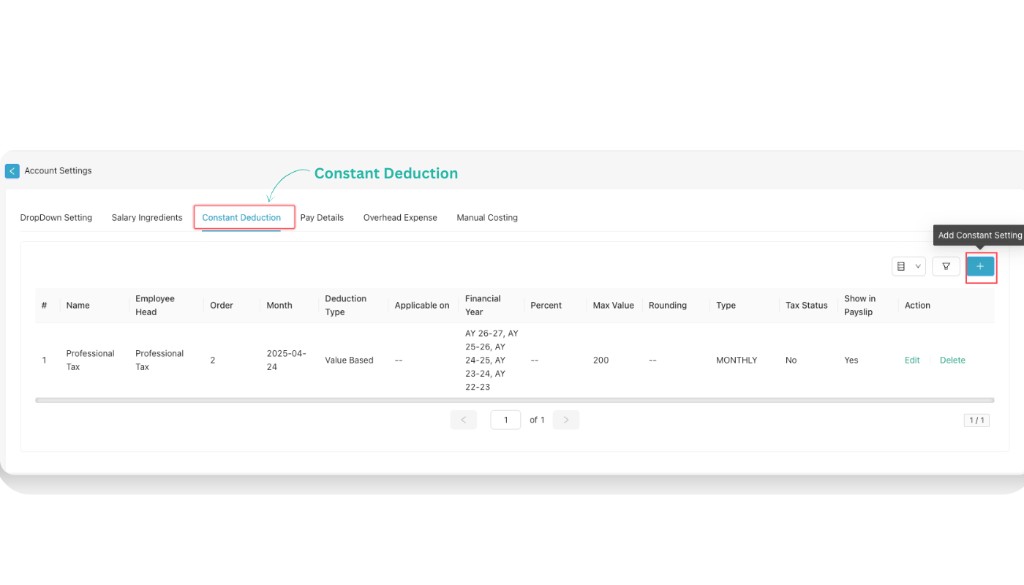Viewport: 1024px width, 585px height.
Task: Click the previous page left arrow
Action: pos(463,419)
